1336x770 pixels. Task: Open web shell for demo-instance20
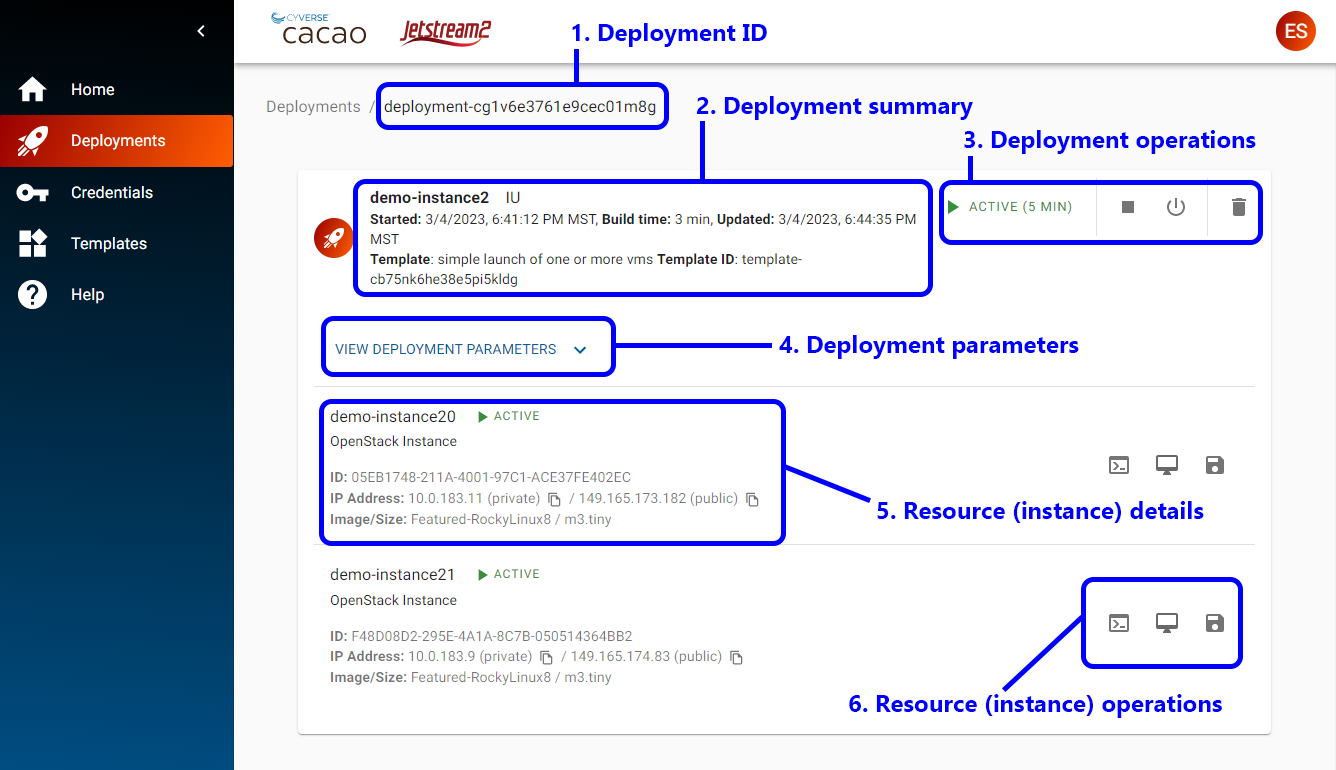point(1119,465)
